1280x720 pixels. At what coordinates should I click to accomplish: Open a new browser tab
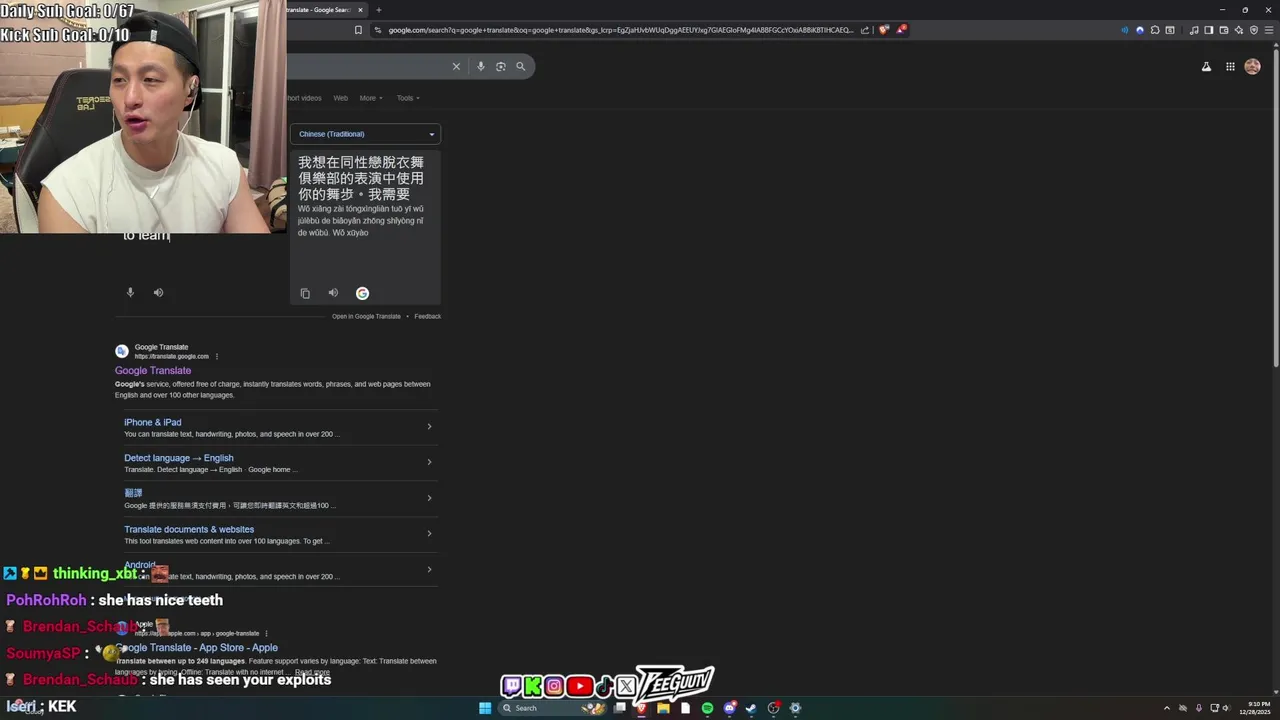(x=378, y=10)
